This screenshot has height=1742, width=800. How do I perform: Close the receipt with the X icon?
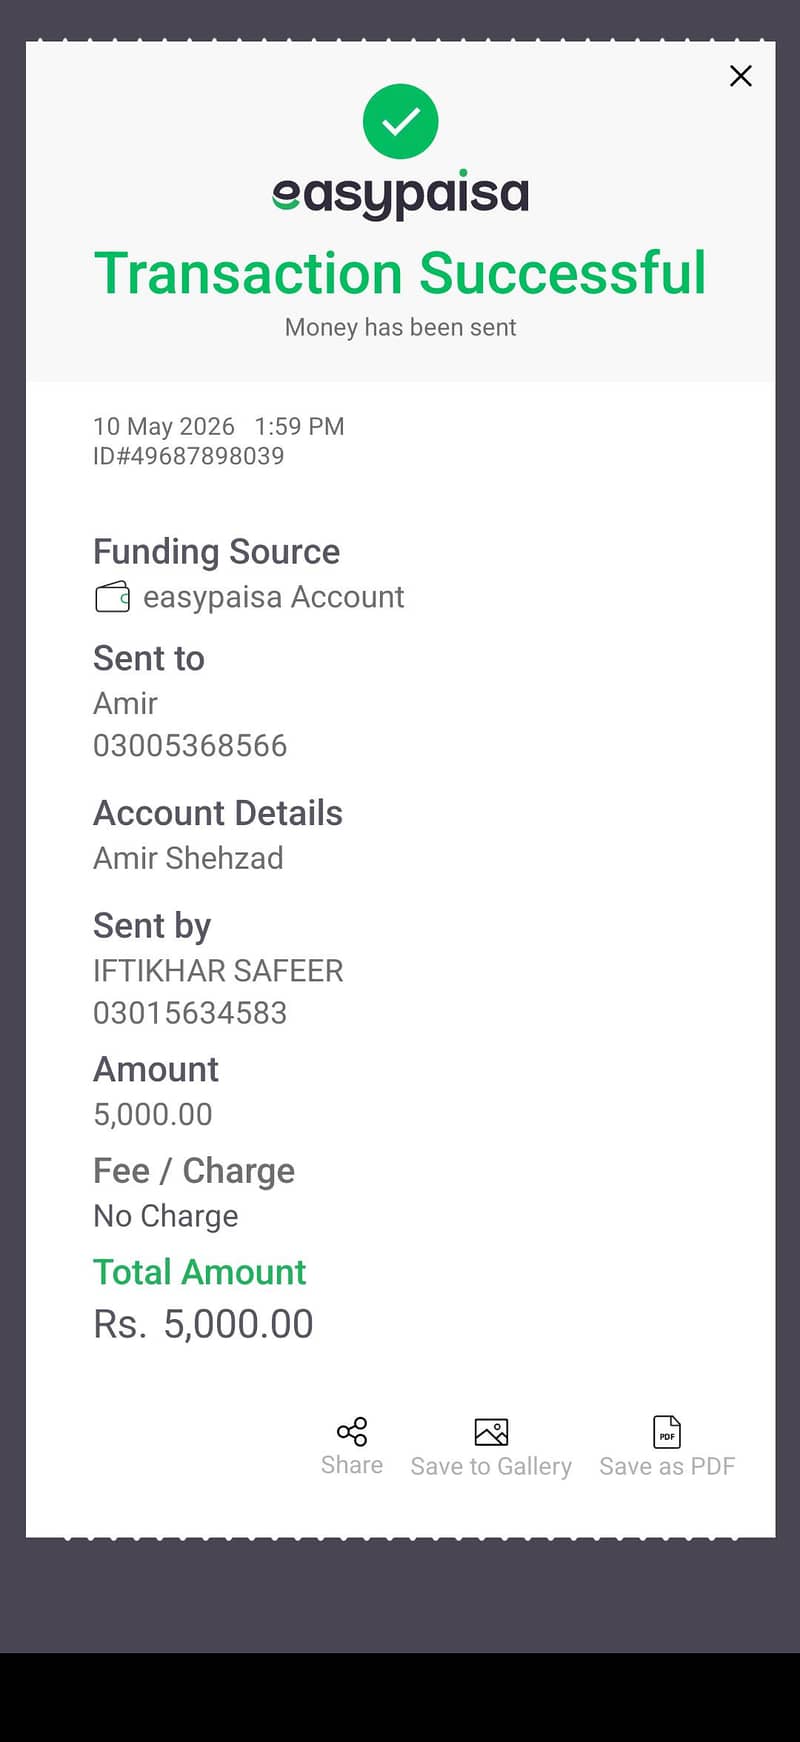pos(741,76)
